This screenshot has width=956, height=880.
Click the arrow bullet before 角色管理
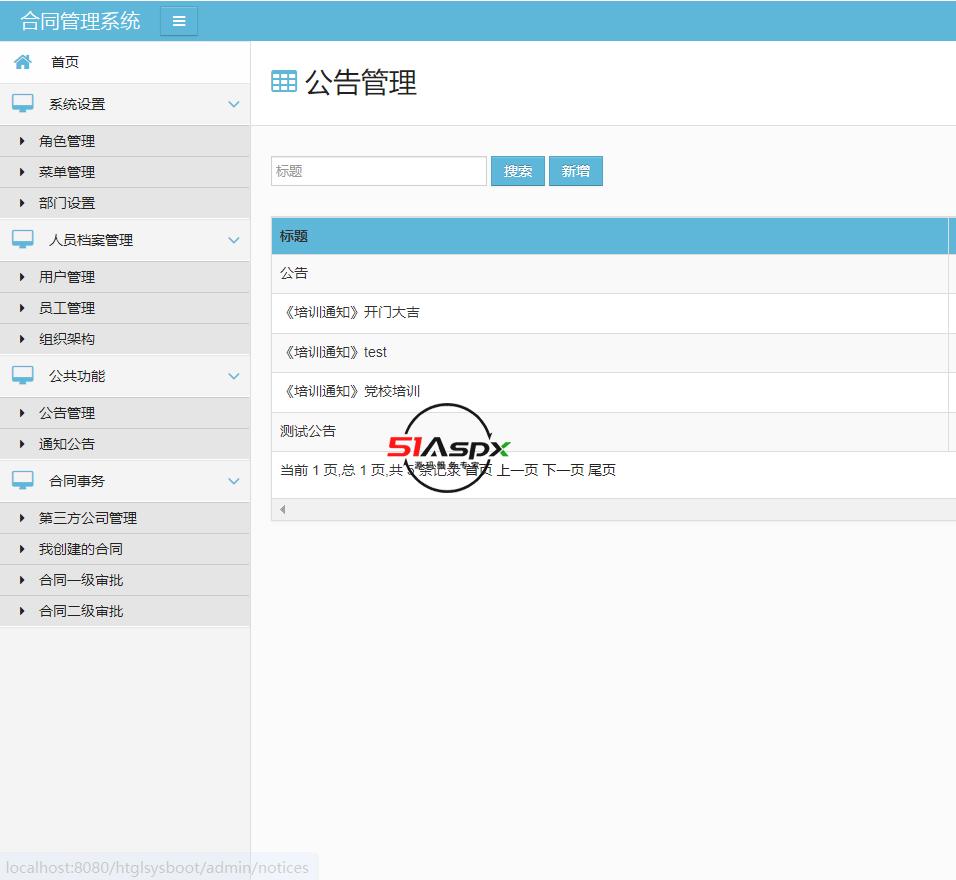[22, 141]
